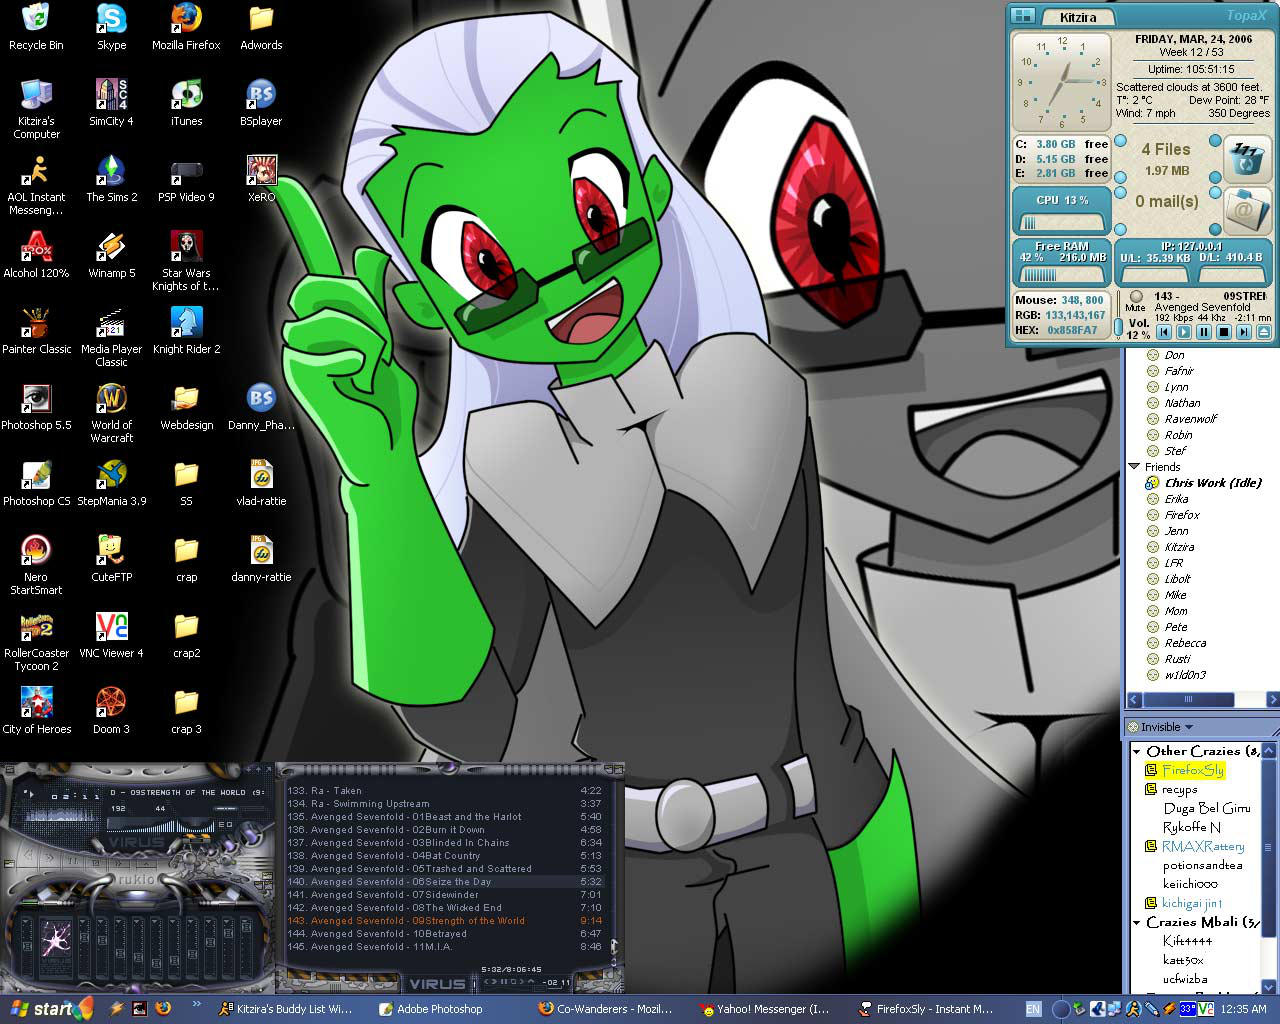This screenshot has height=1024, width=1280.
Task: Click play button in TopaX player
Action: pos(1184,332)
